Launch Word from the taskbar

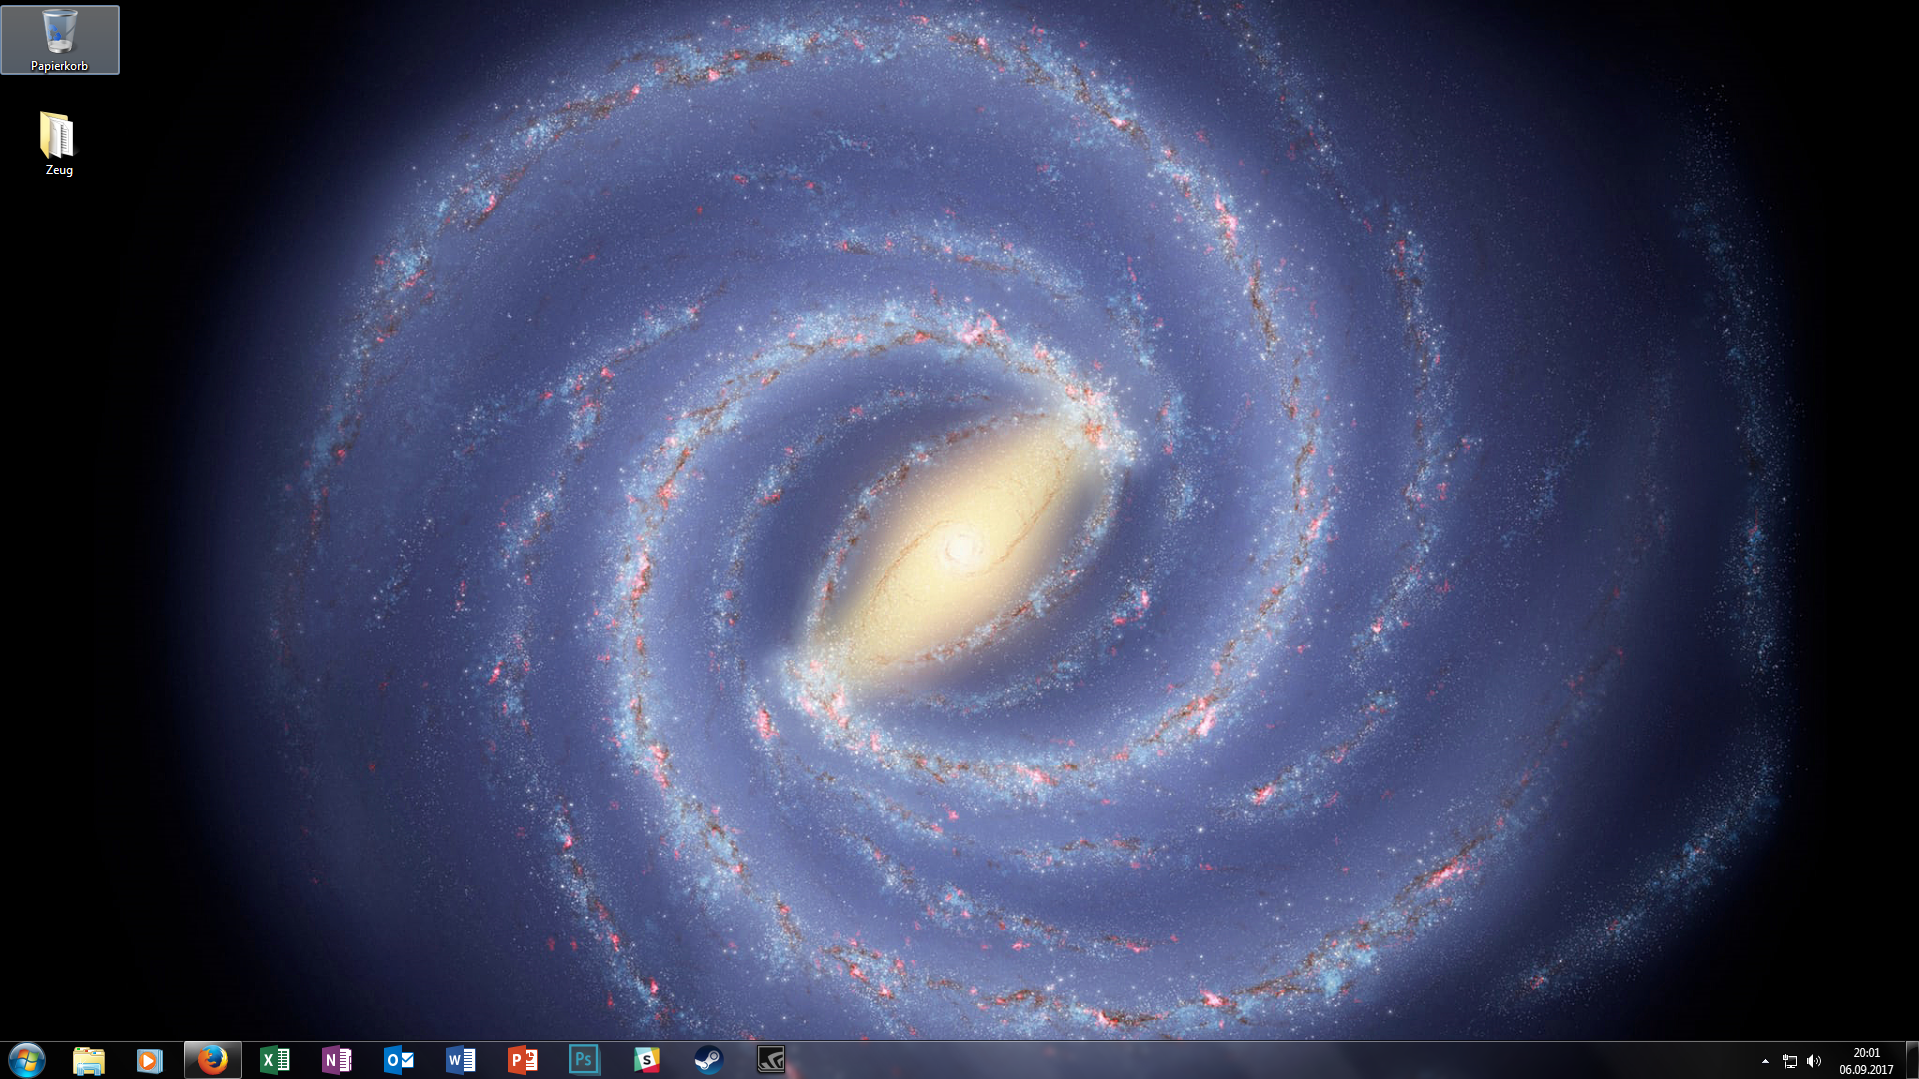(x=460, y=1060)
